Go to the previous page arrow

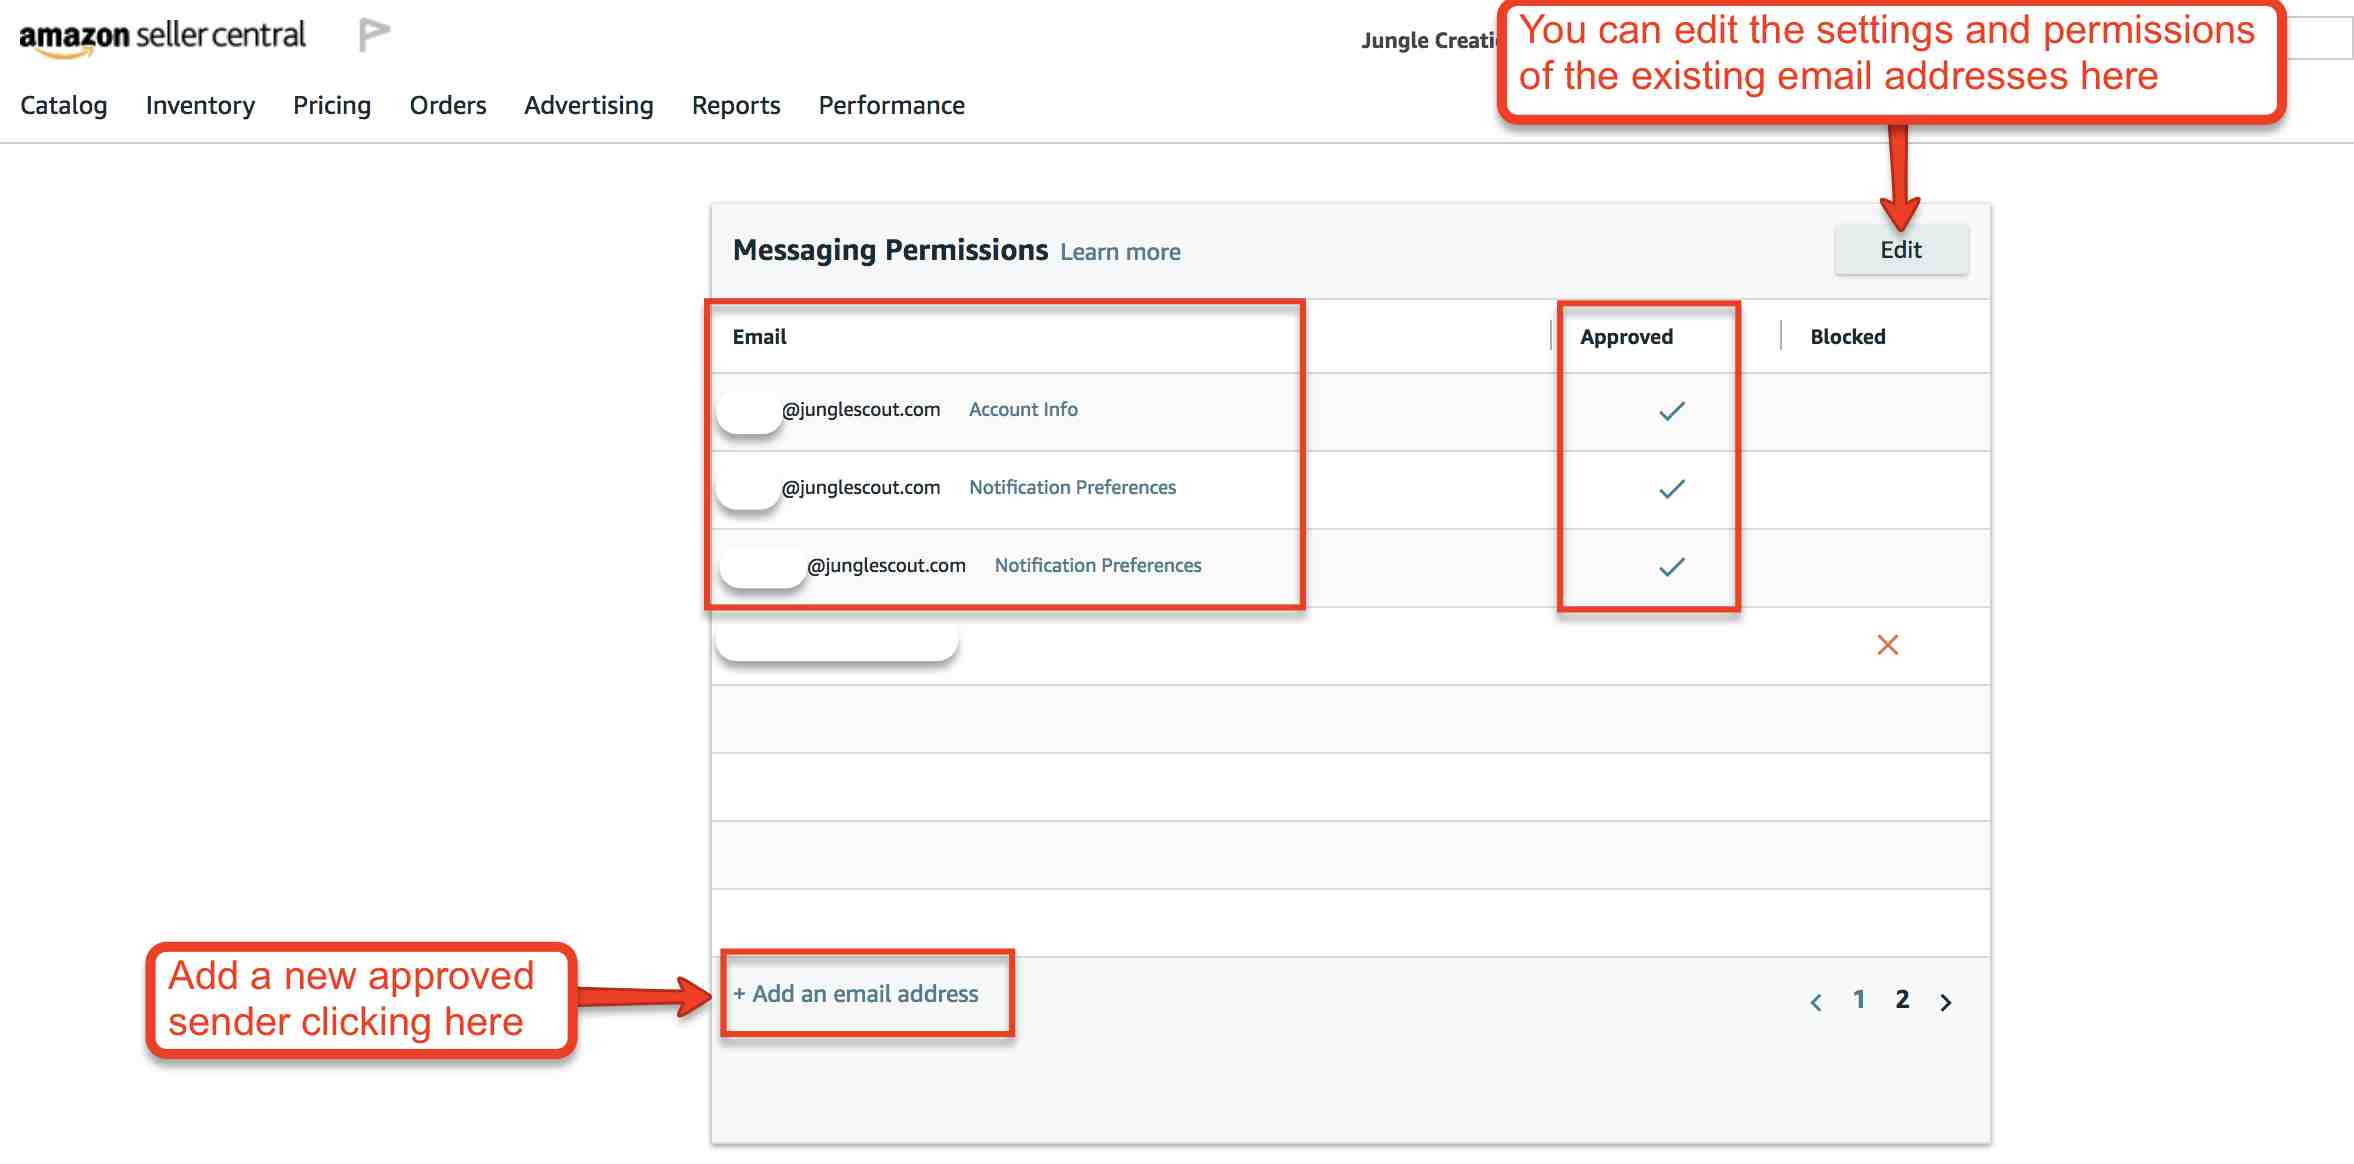(x=1816, y=1002)
